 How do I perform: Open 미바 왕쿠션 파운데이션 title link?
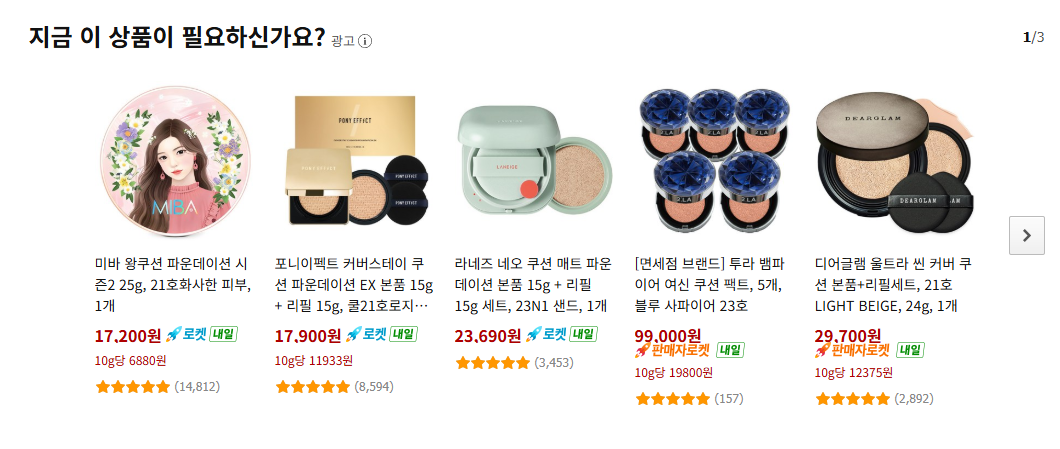tap(173, 285)
